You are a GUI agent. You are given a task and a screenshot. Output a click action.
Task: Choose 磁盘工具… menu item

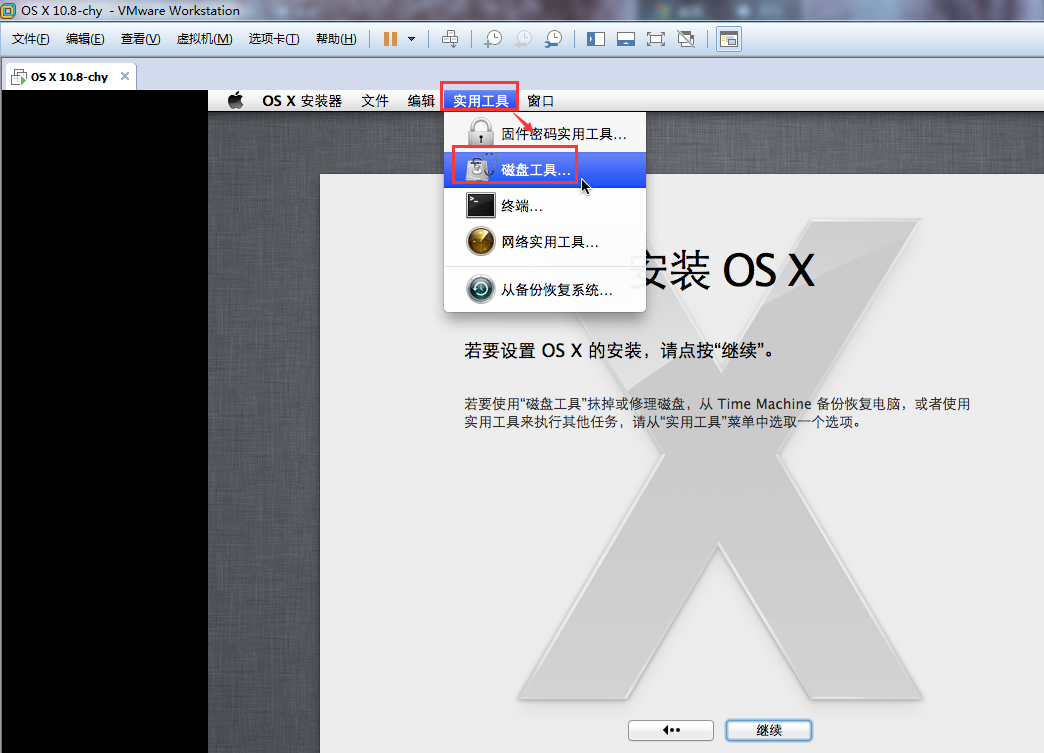(545, 170)
